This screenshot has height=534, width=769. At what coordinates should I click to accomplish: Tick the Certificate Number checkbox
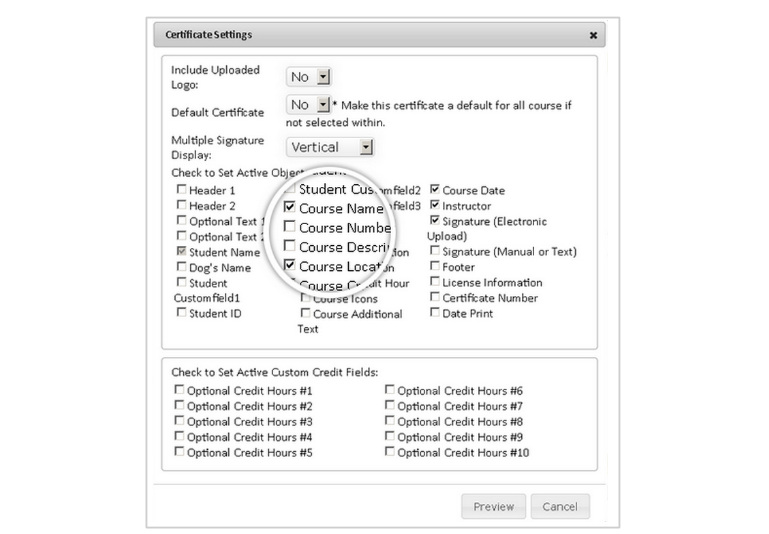435,297
